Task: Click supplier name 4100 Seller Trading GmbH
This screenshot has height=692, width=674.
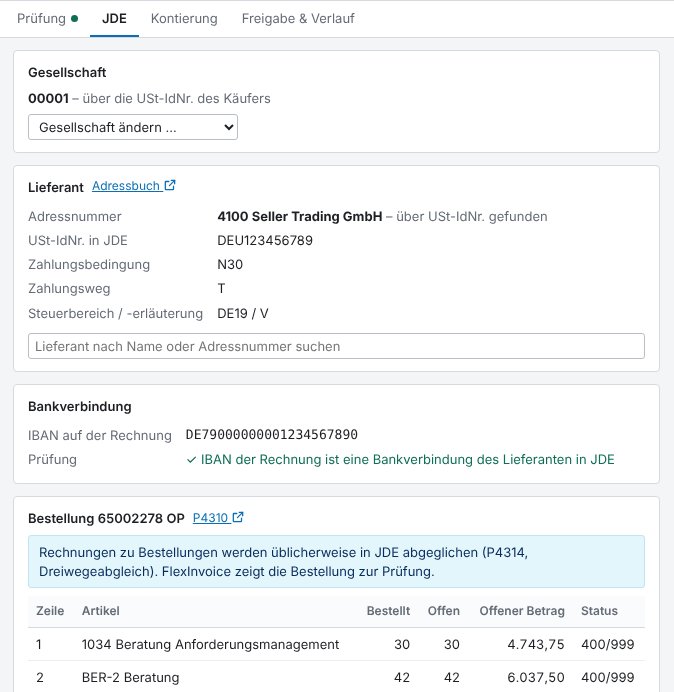Action: pyautogui.click(x=300, y=216)
